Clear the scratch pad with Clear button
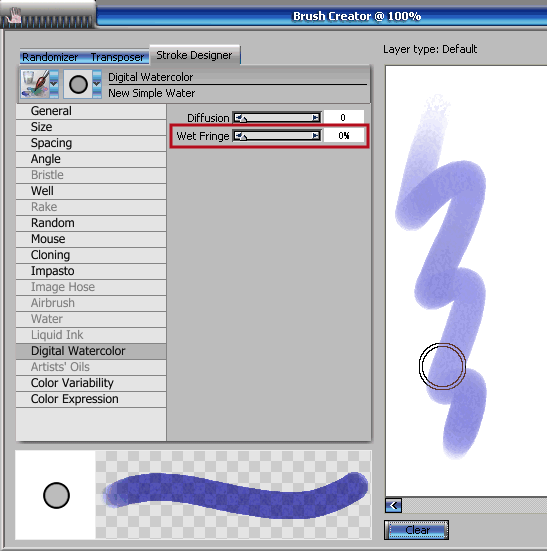Screen dimensions: 547x551 pos(417,530)
